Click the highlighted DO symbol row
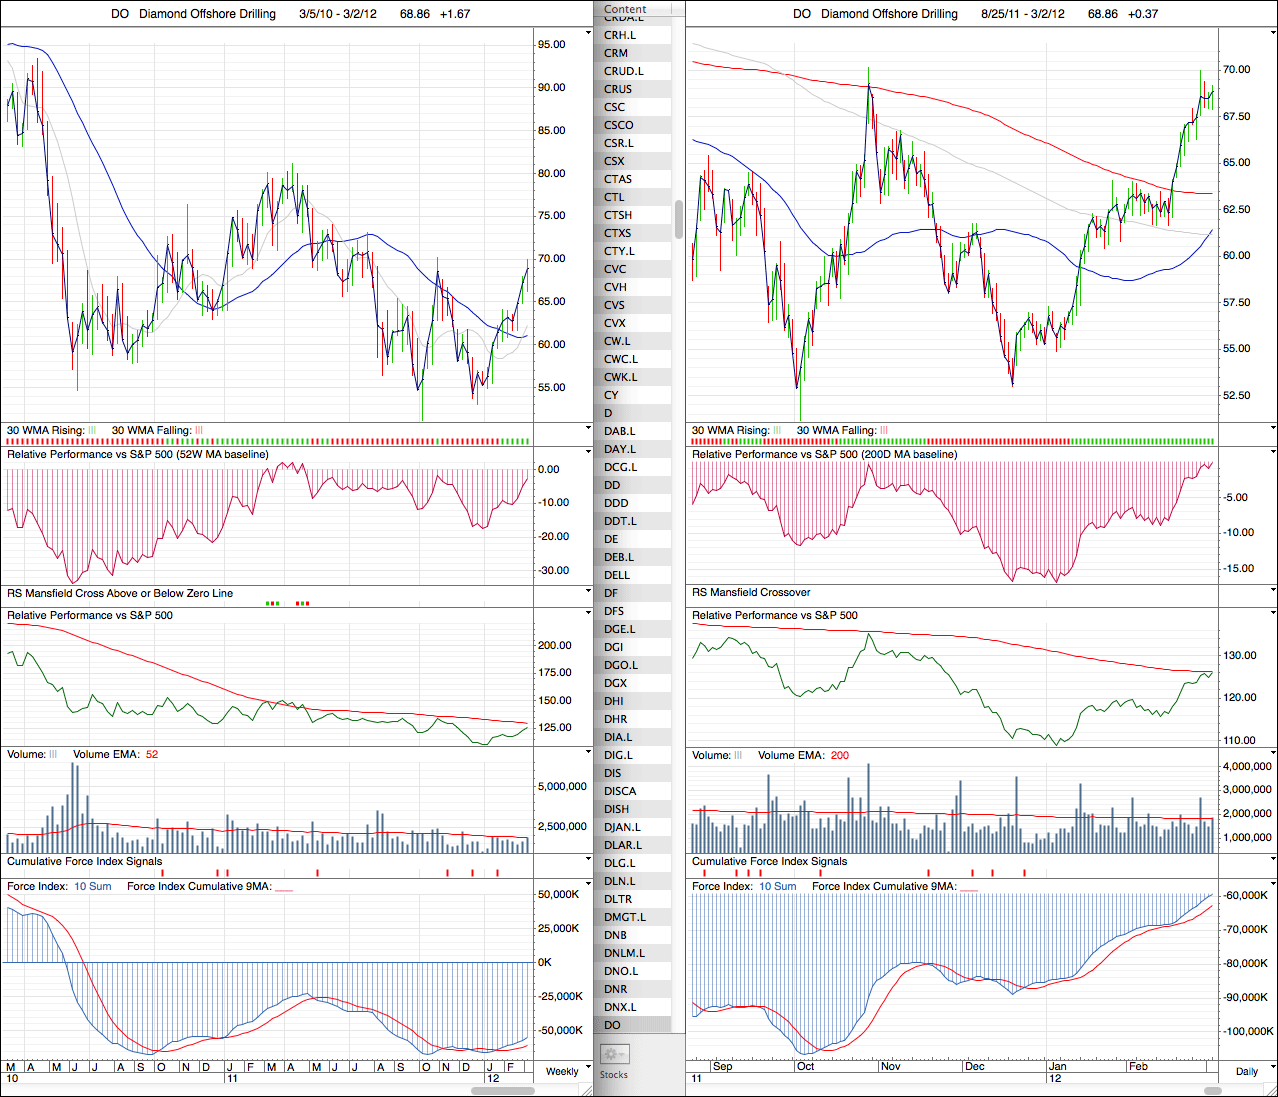1278x1097 pixels. point(613,1025)
